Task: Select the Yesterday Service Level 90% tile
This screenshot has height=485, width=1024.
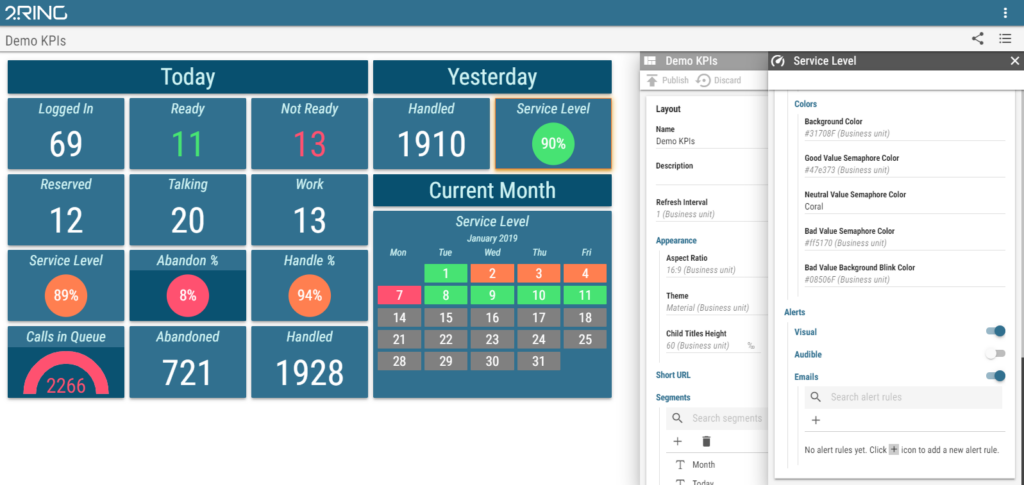Action: (552, 133)
